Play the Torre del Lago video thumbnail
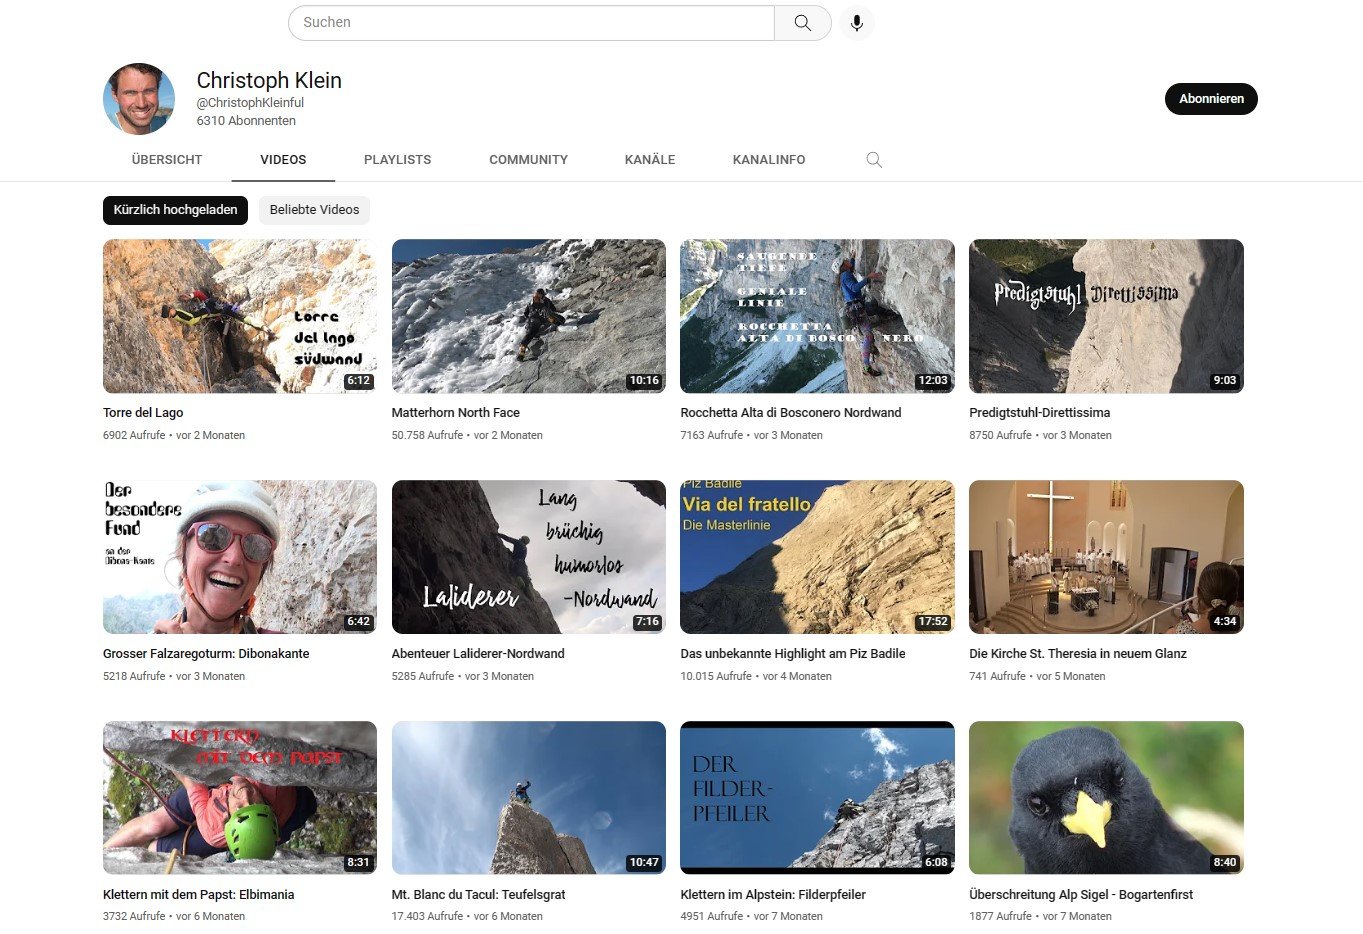 tap(240, 316)
